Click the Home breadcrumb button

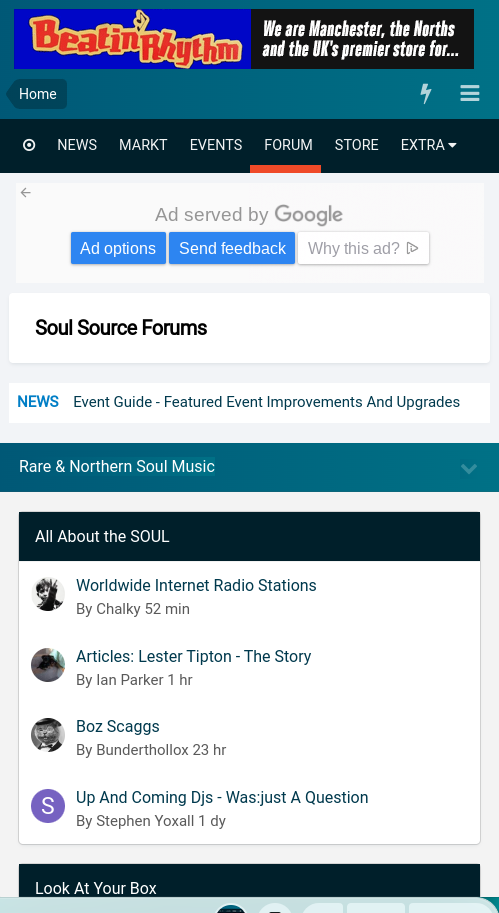(x=37, y=94)
